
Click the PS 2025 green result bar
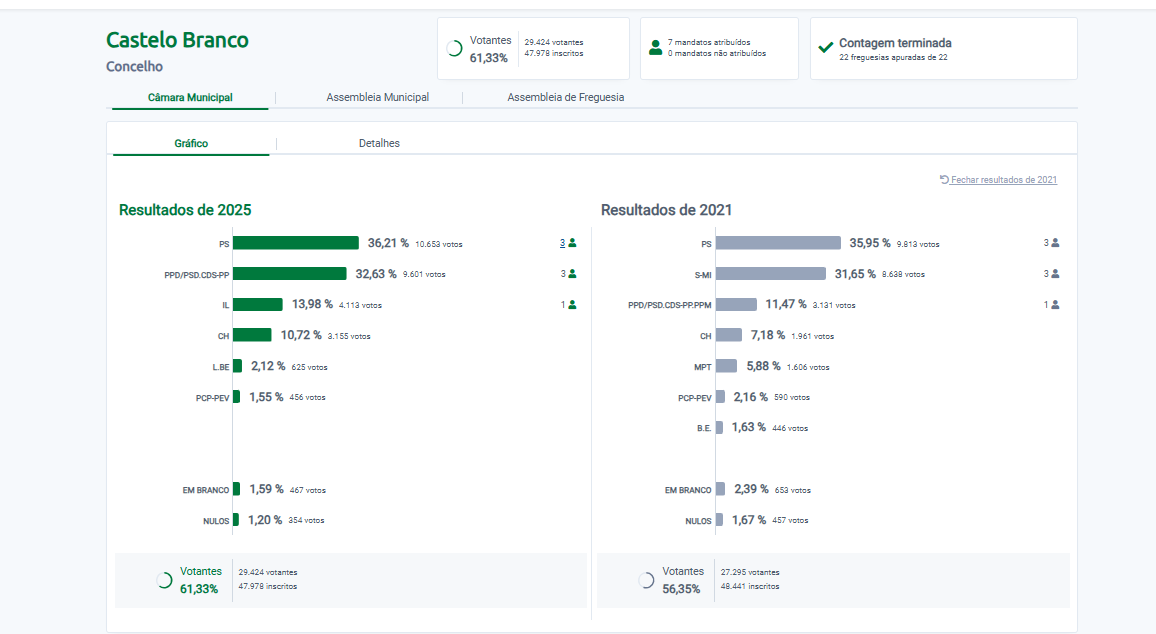295,243
